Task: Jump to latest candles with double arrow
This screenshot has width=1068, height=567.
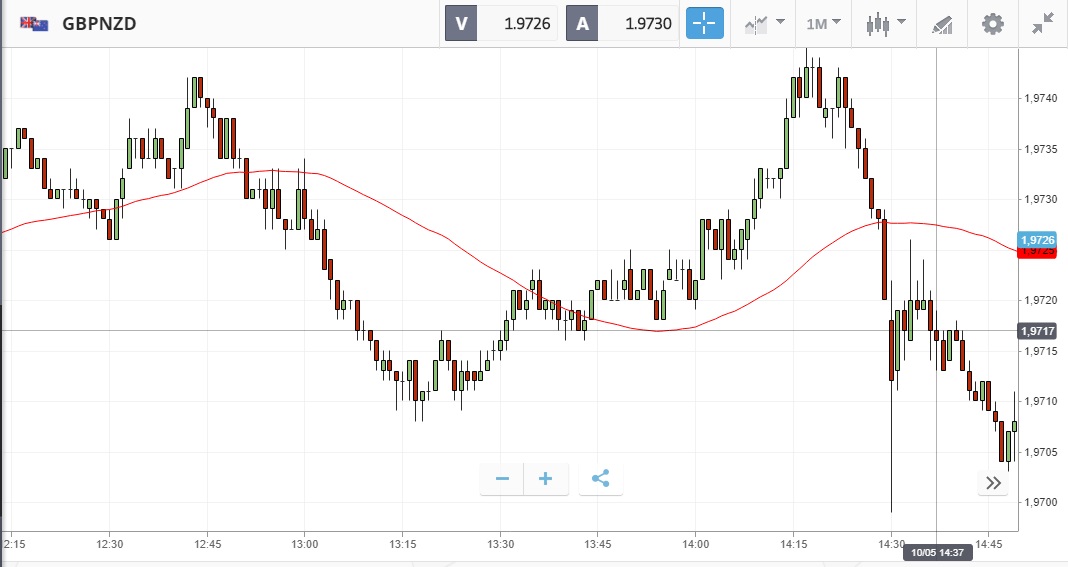Action: click(x=993, y=483)
